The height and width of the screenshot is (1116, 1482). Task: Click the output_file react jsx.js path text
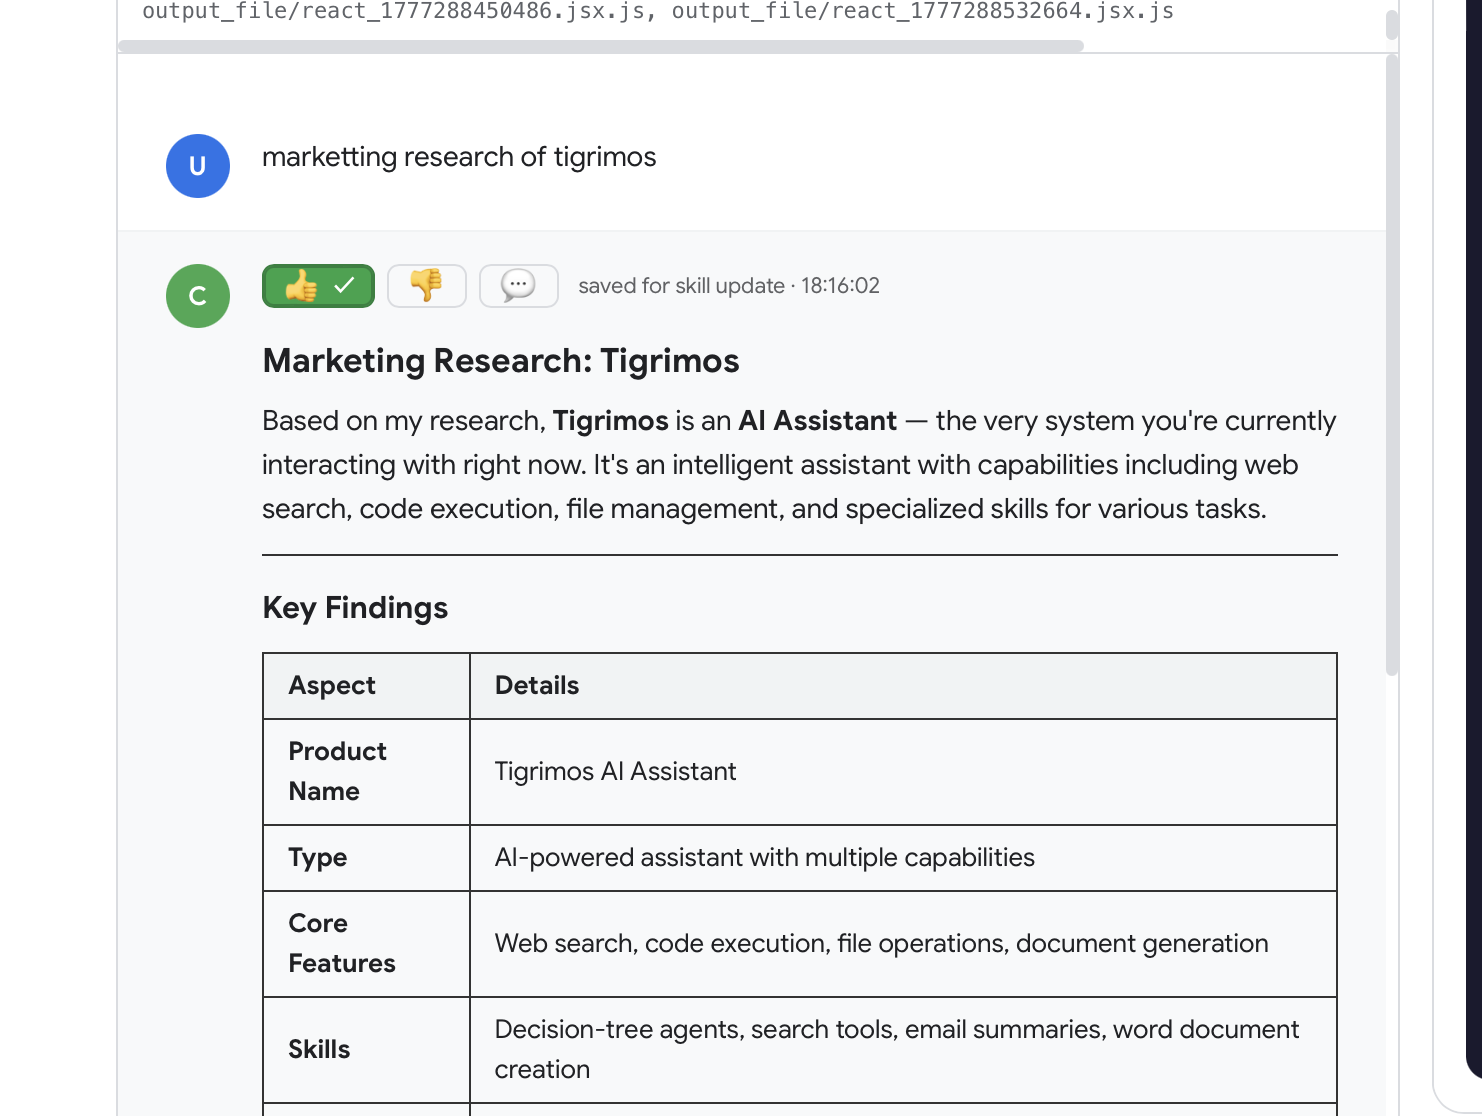(x=658, y=11)
